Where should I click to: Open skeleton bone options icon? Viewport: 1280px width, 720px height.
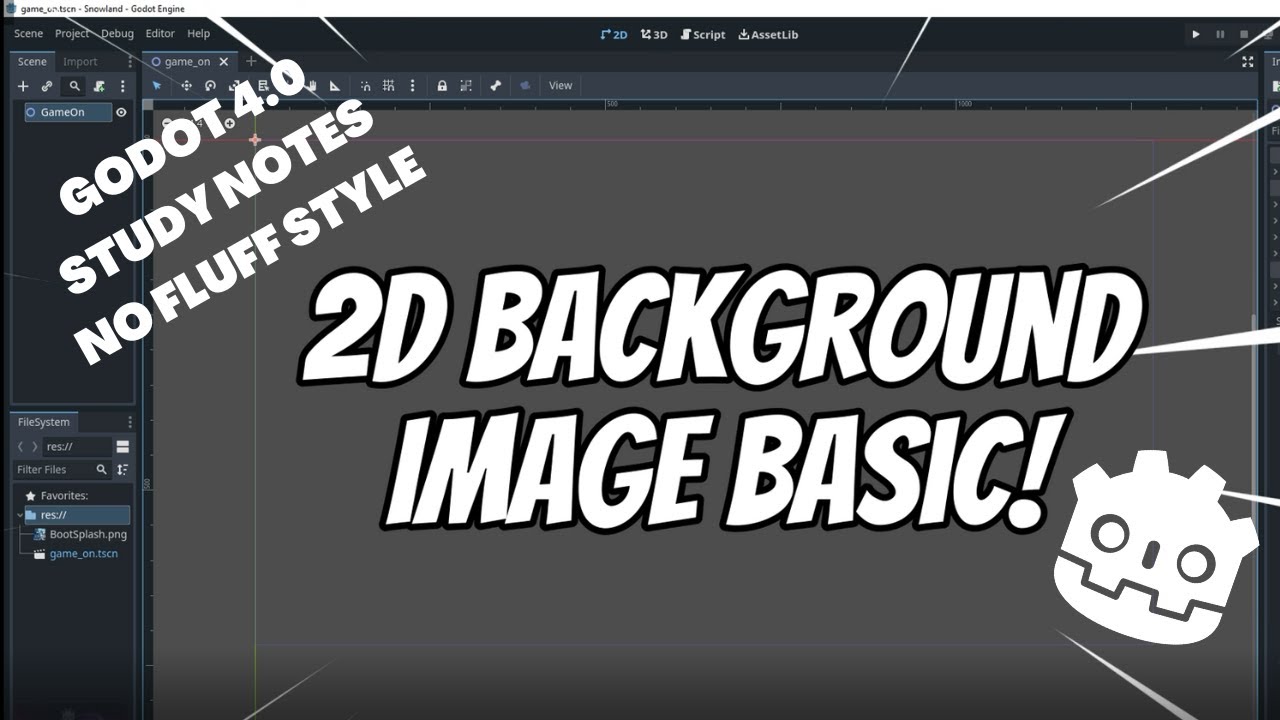tap(495, 86)
